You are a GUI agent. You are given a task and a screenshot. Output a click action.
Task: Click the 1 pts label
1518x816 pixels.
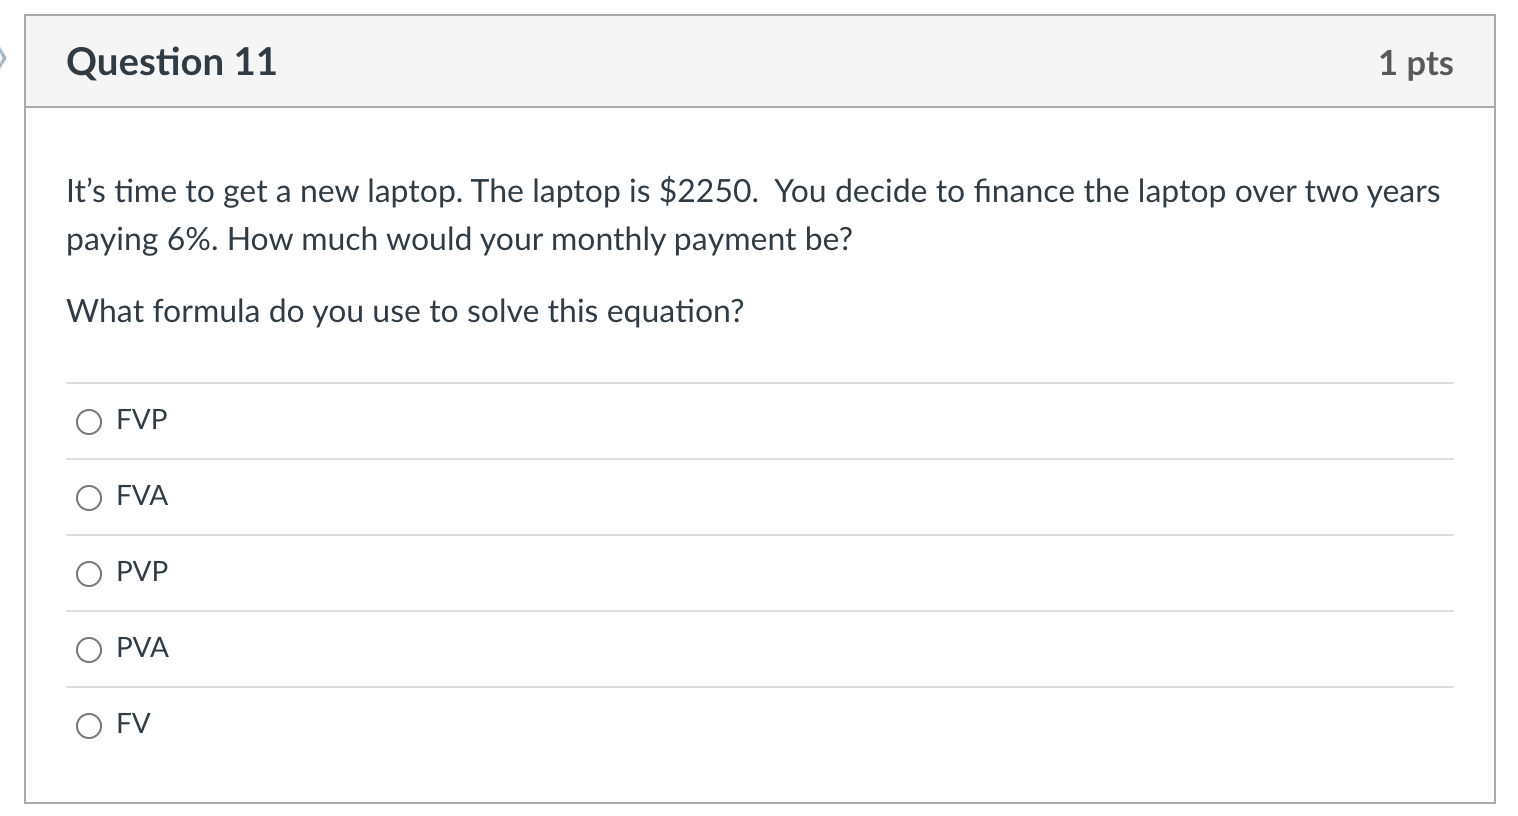coord(1416,63)
